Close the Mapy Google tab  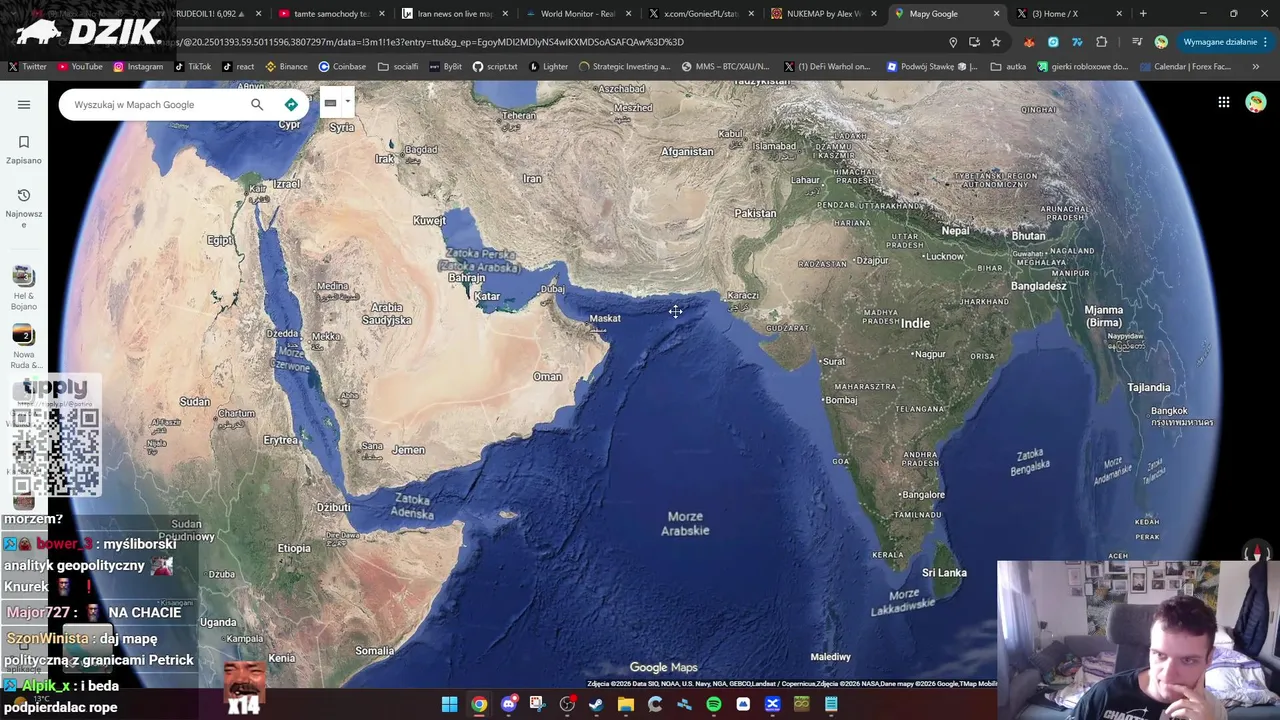click(x=996, y=14)
